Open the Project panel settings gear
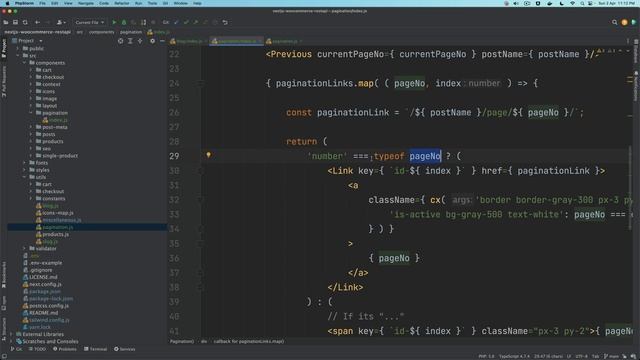 [152, 41]
